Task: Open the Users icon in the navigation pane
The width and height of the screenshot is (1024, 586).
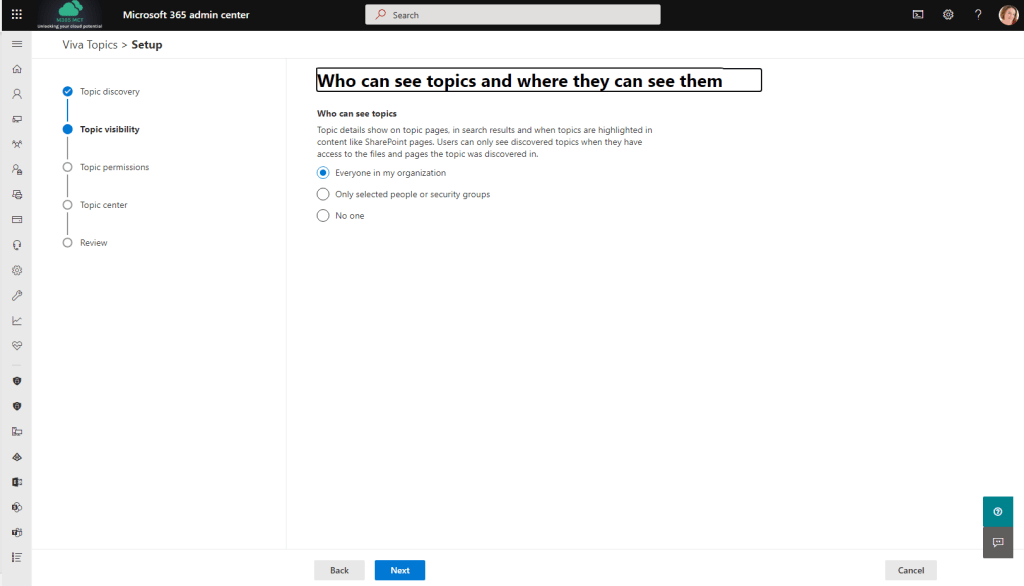Action: point(16,94)
